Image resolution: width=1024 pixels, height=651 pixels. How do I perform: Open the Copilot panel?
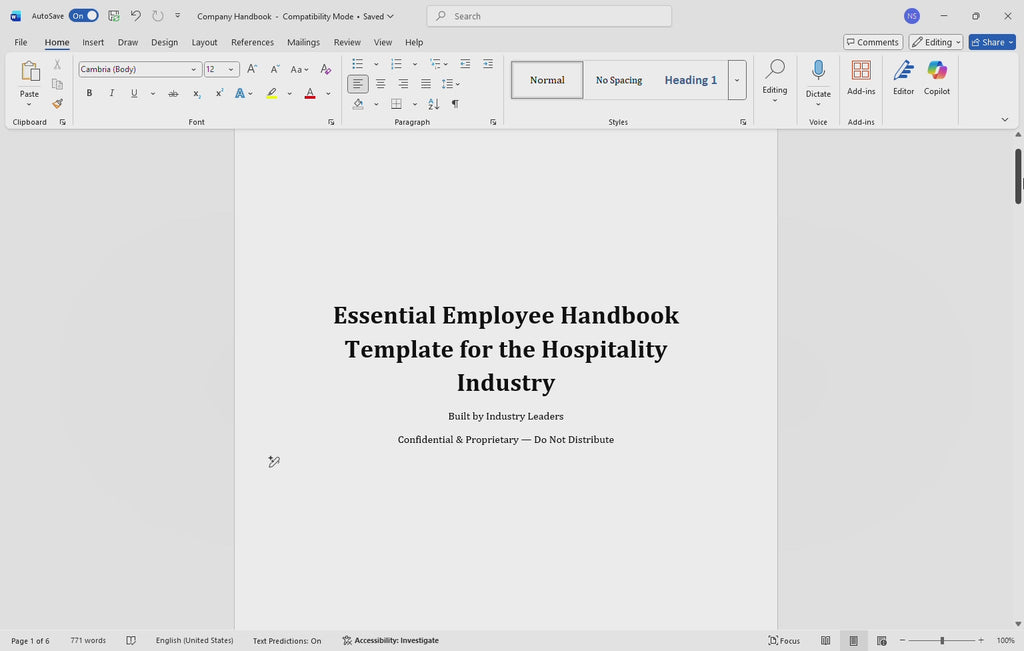(936, 80)
